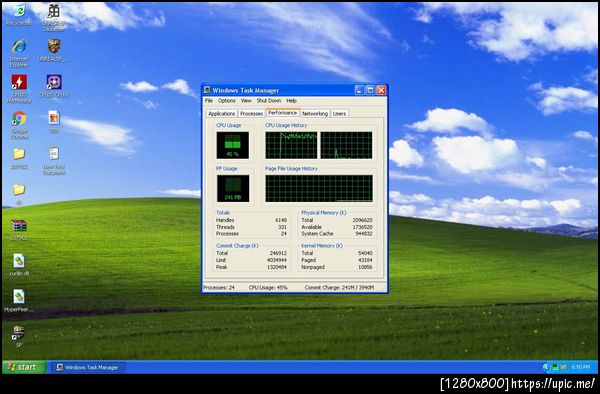Select the folder icon left of New Text Document
Viewport: 600px width, 394px height.
click(x=19, y=157)
